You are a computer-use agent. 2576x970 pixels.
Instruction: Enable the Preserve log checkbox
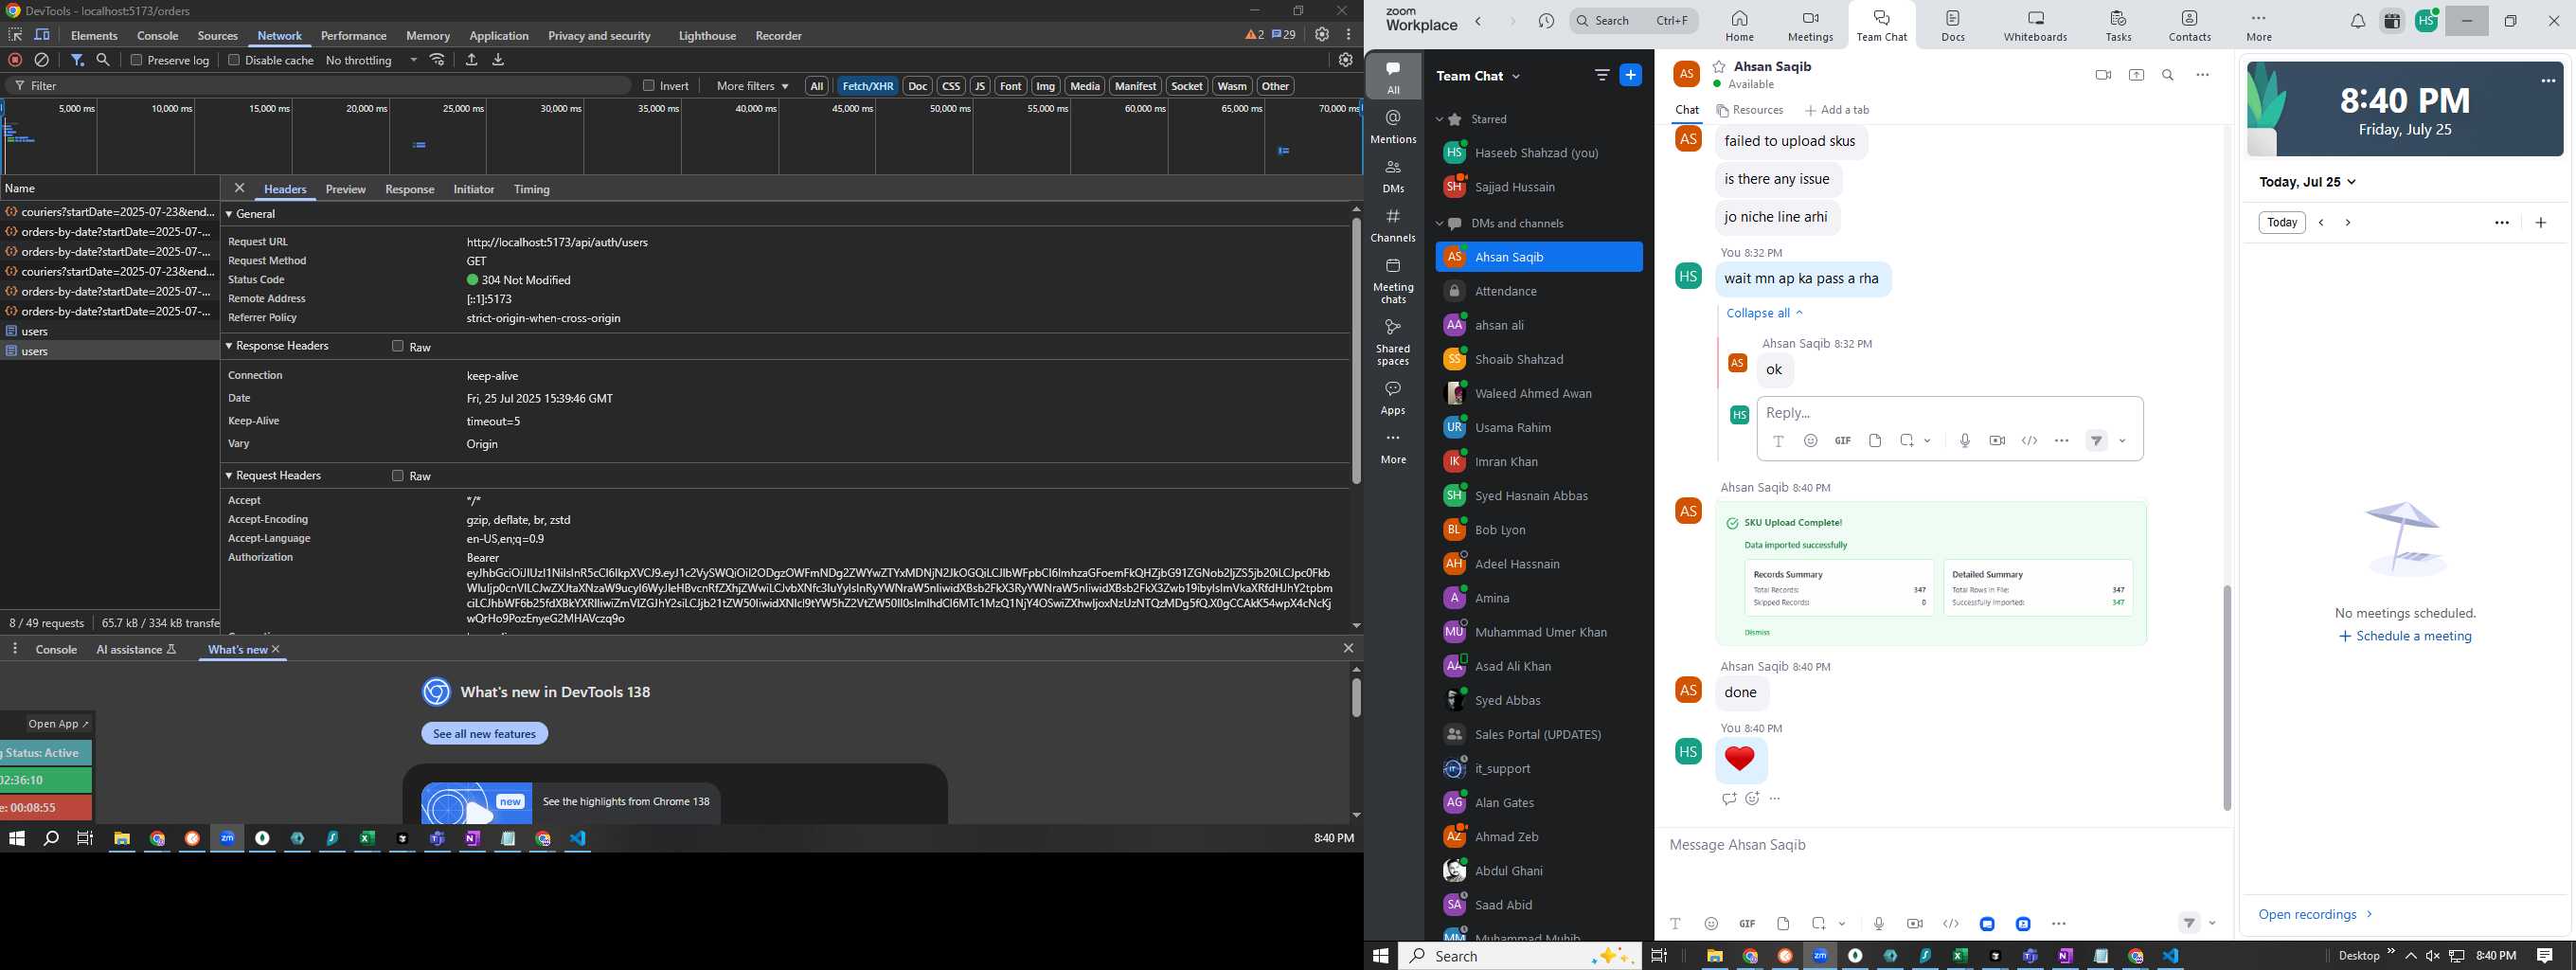(x=137, y=60)
